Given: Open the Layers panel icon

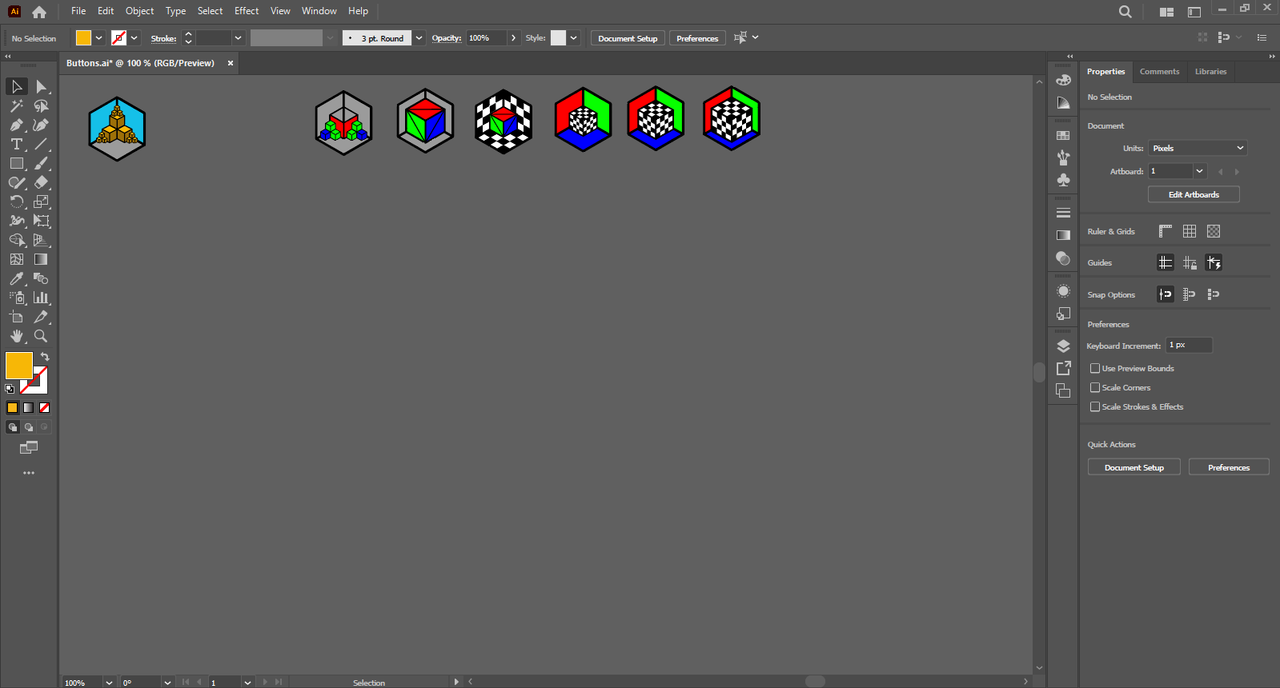Looking at the screenshot, I should [x=1063, y=346].
